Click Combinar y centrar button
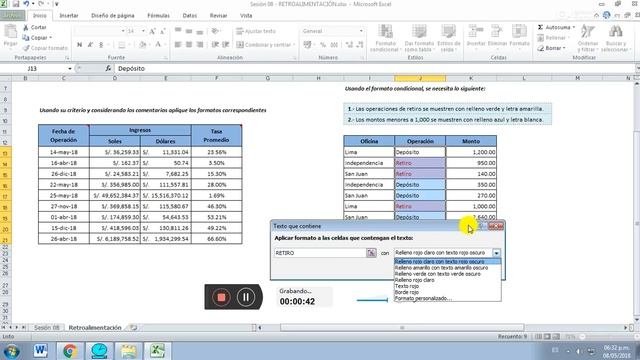The image size is (640, 360). click(265, 44)
